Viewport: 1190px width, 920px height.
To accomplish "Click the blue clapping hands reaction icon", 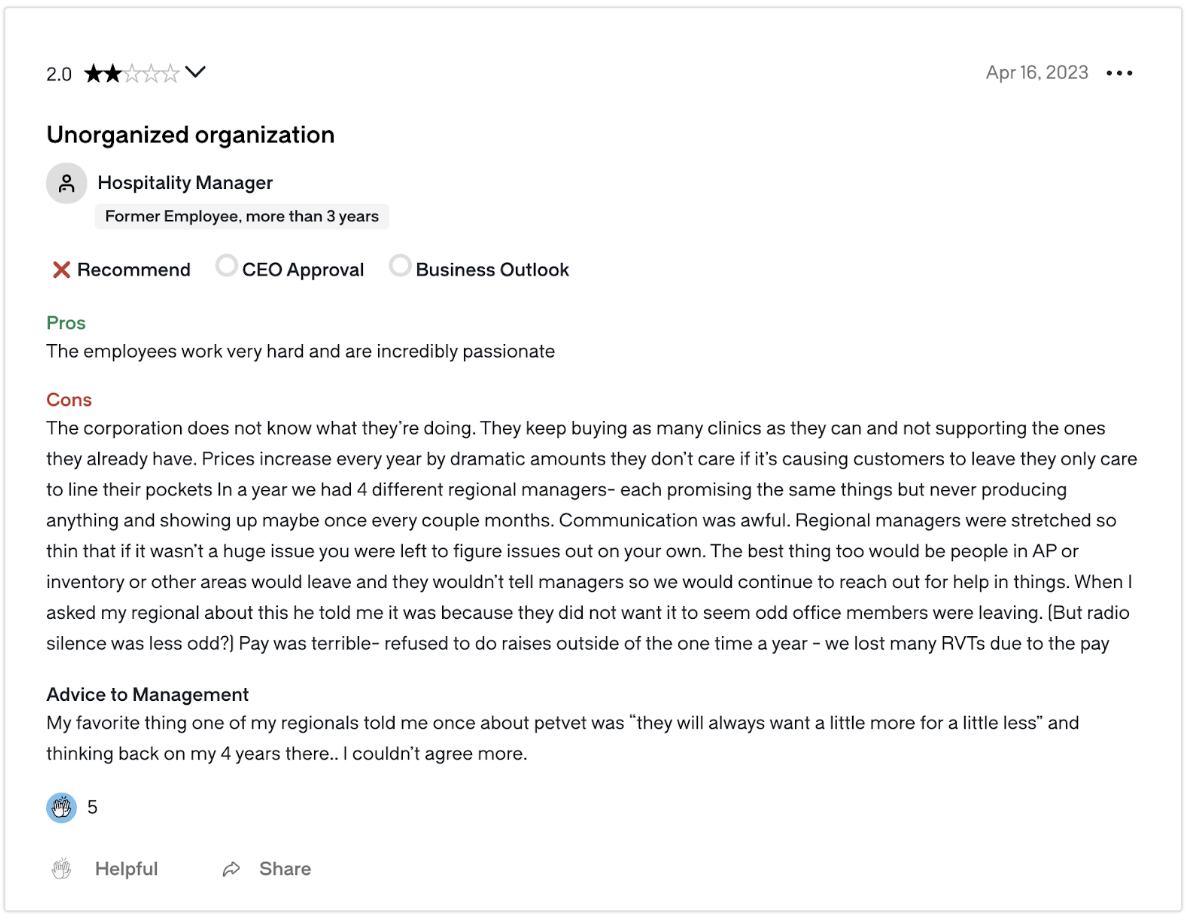I will (61, 807).
